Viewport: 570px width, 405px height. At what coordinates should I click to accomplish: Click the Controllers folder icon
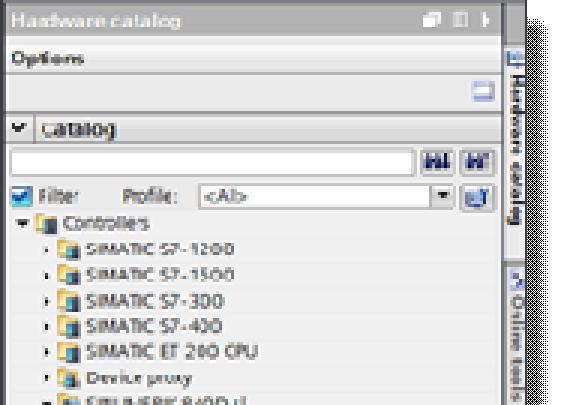click(47, 223)
